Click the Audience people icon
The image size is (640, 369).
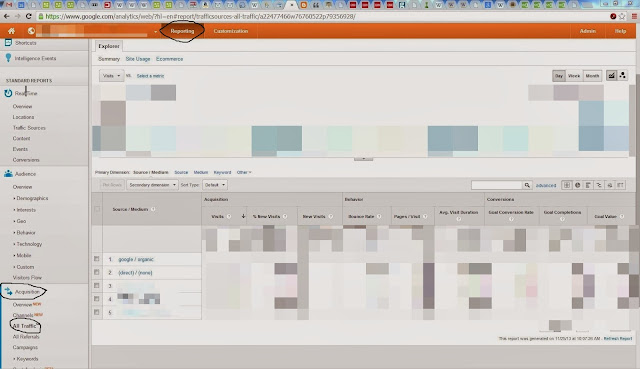click(8, 174)
